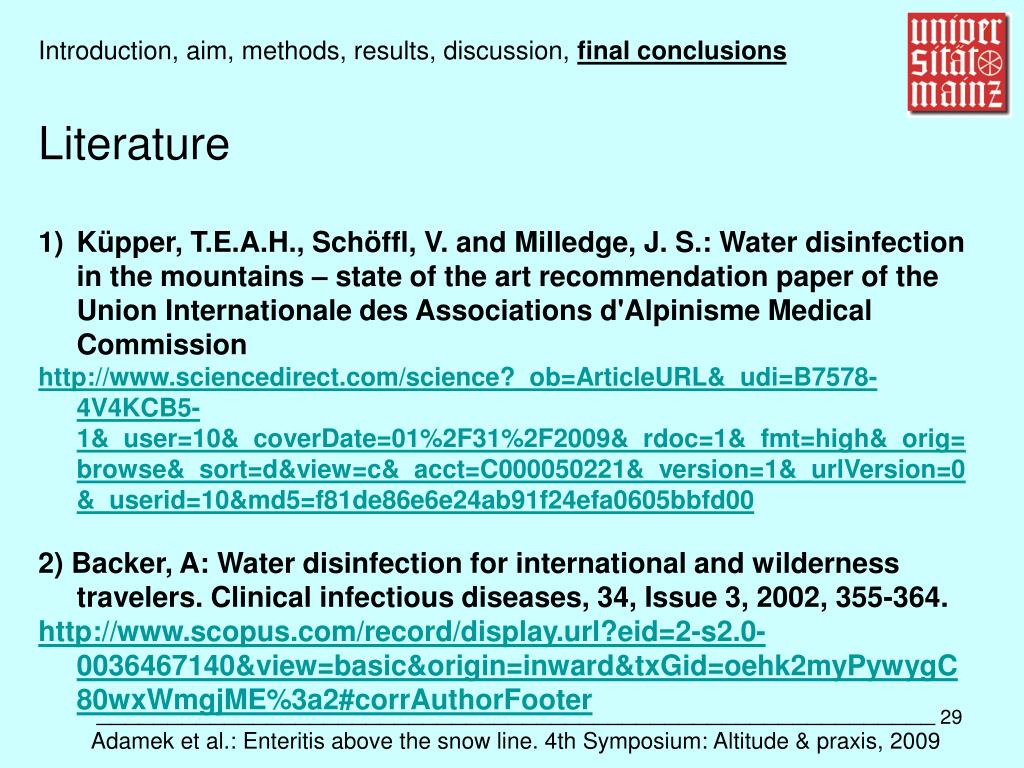Click slide number 29
Screen dimensions: 1024x768
point(950,717)
